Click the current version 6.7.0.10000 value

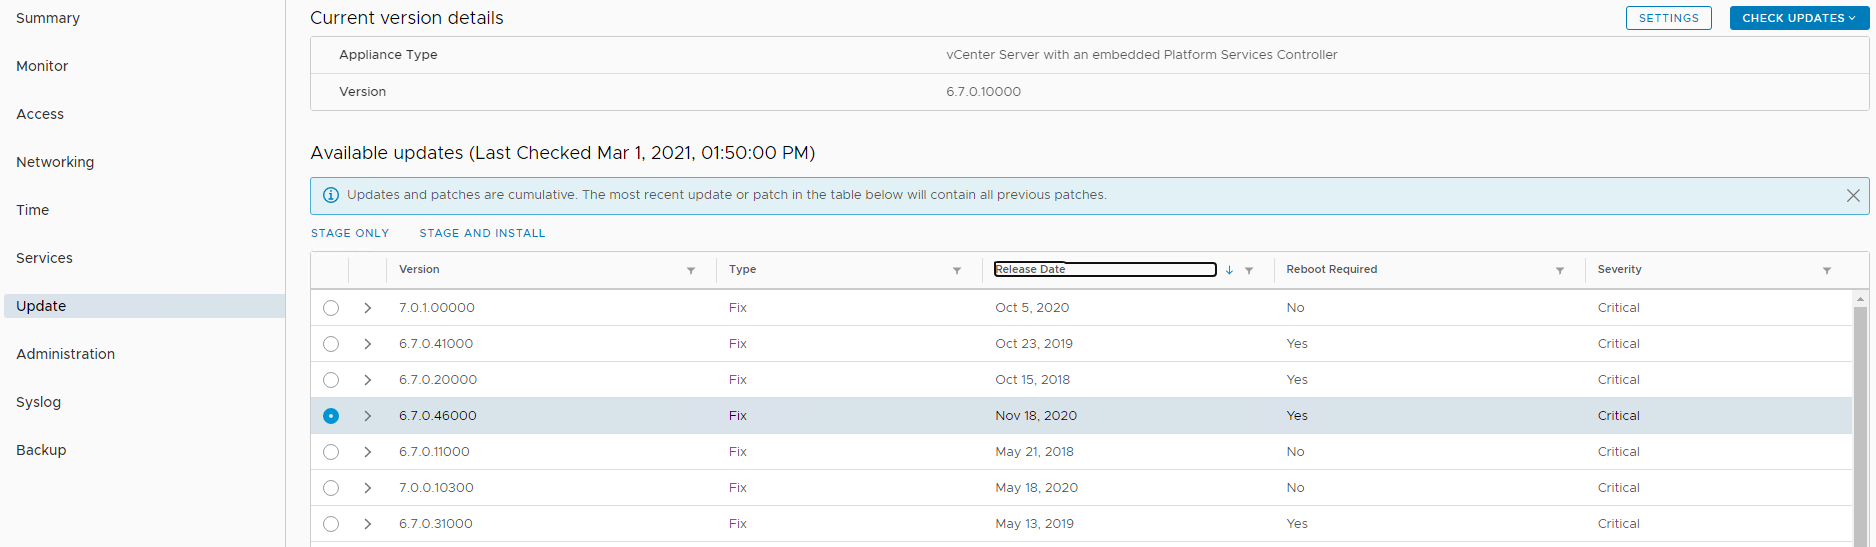point(983,92)
